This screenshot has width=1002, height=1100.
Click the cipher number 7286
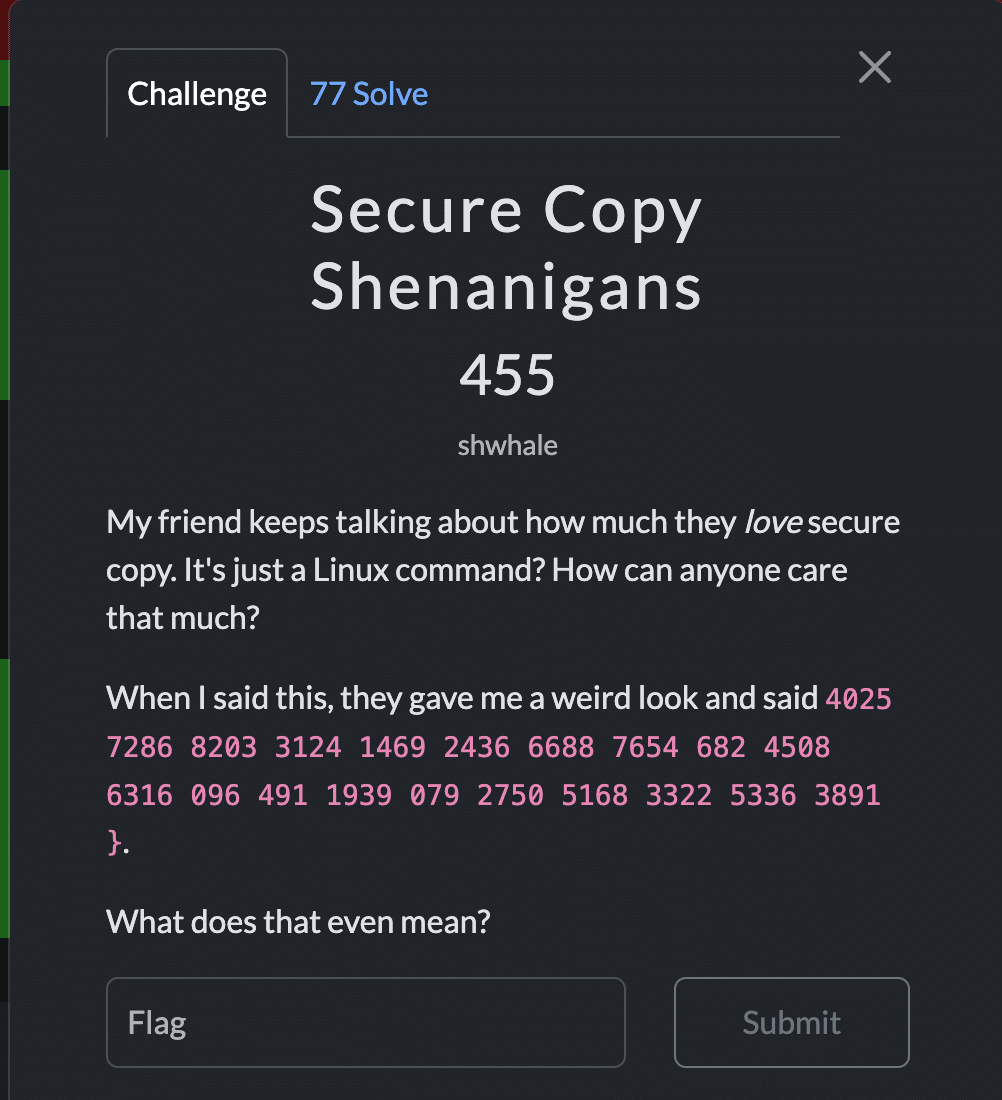[x=139, y=747]
